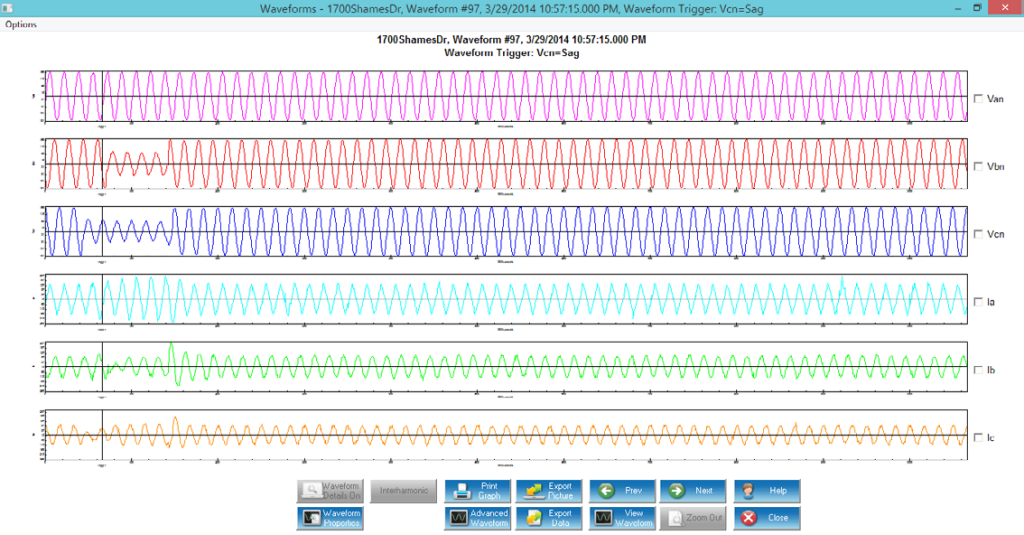The image size is (1024, 535).
Task: Tick the Ib current checkbox
Action: 978,370
